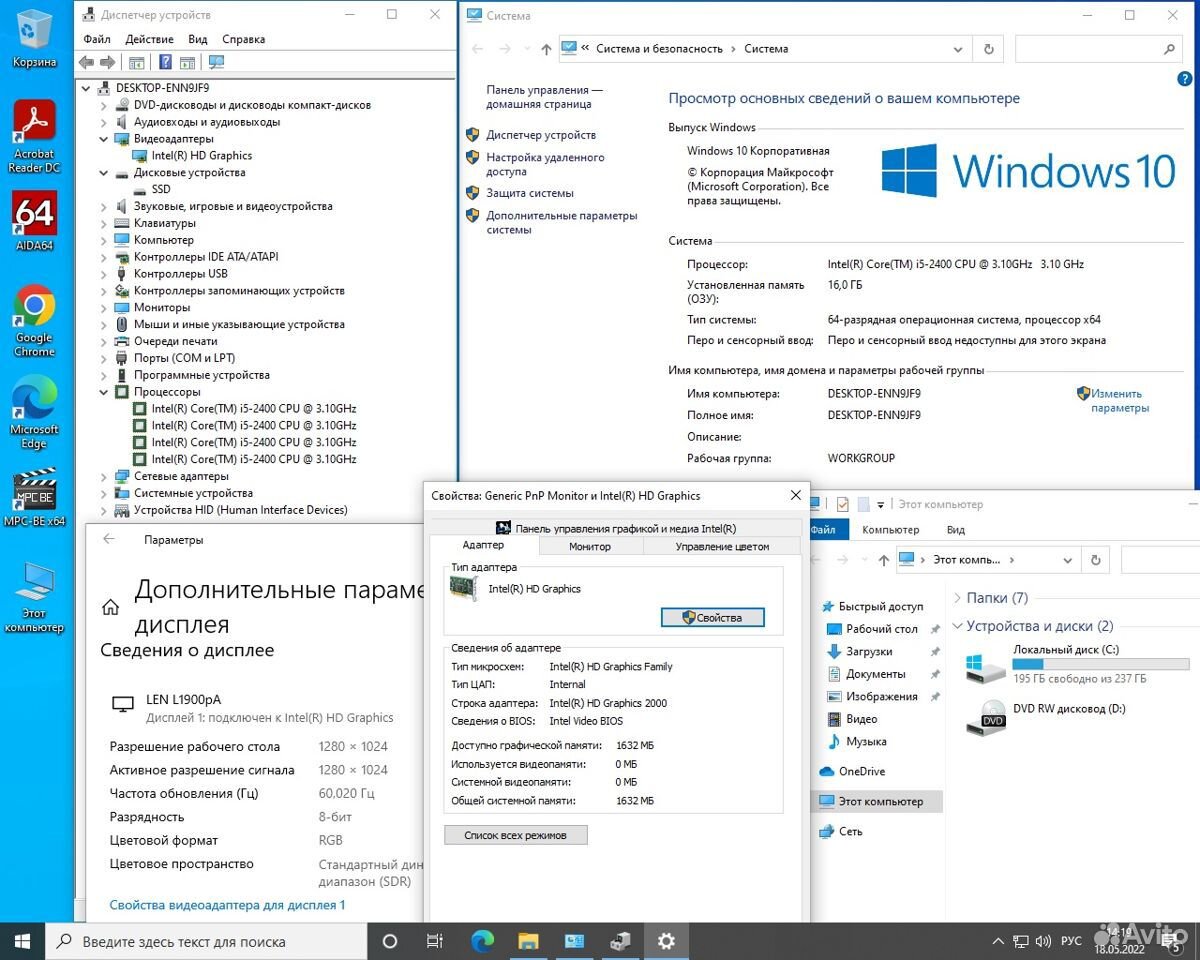
Task: Expand Мониторы node in Device Manager
Action: click(104, 307)
